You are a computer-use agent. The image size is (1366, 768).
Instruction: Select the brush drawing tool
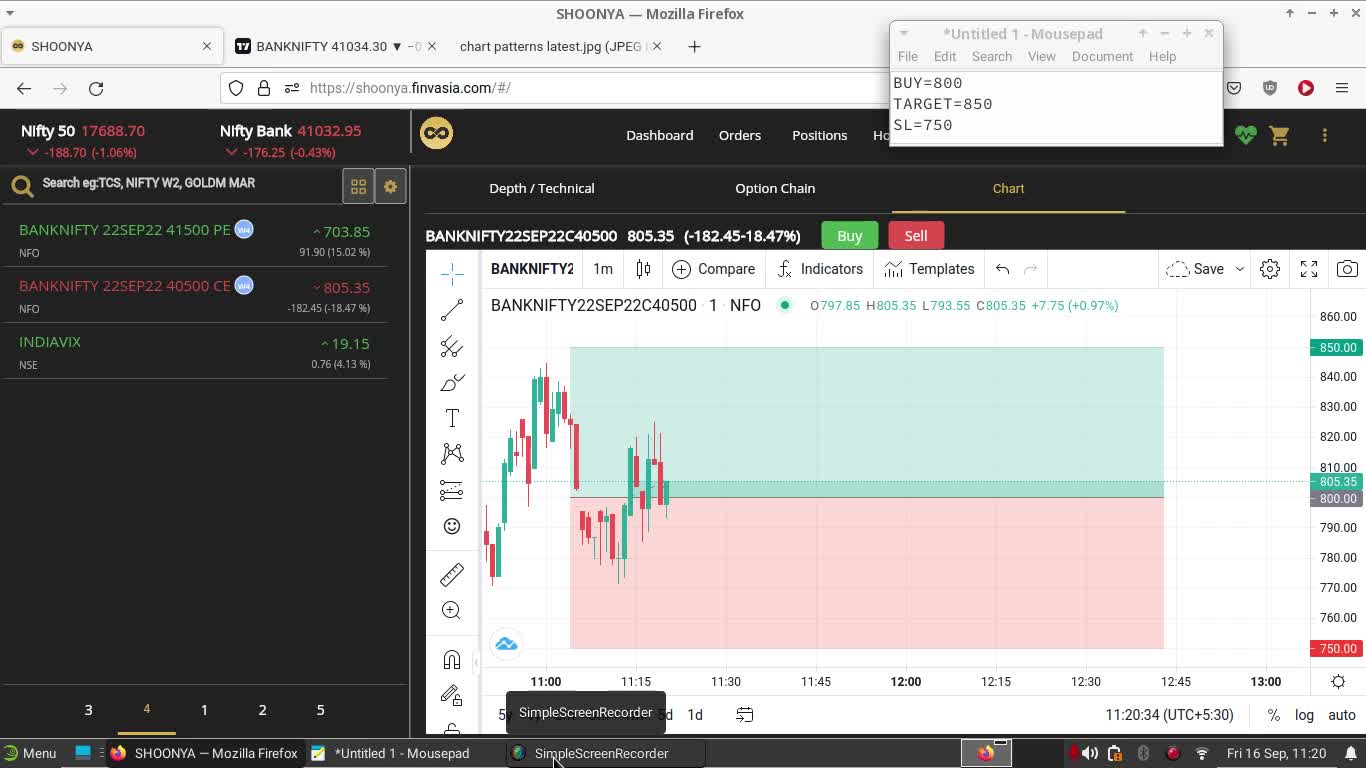pos(452,383)
